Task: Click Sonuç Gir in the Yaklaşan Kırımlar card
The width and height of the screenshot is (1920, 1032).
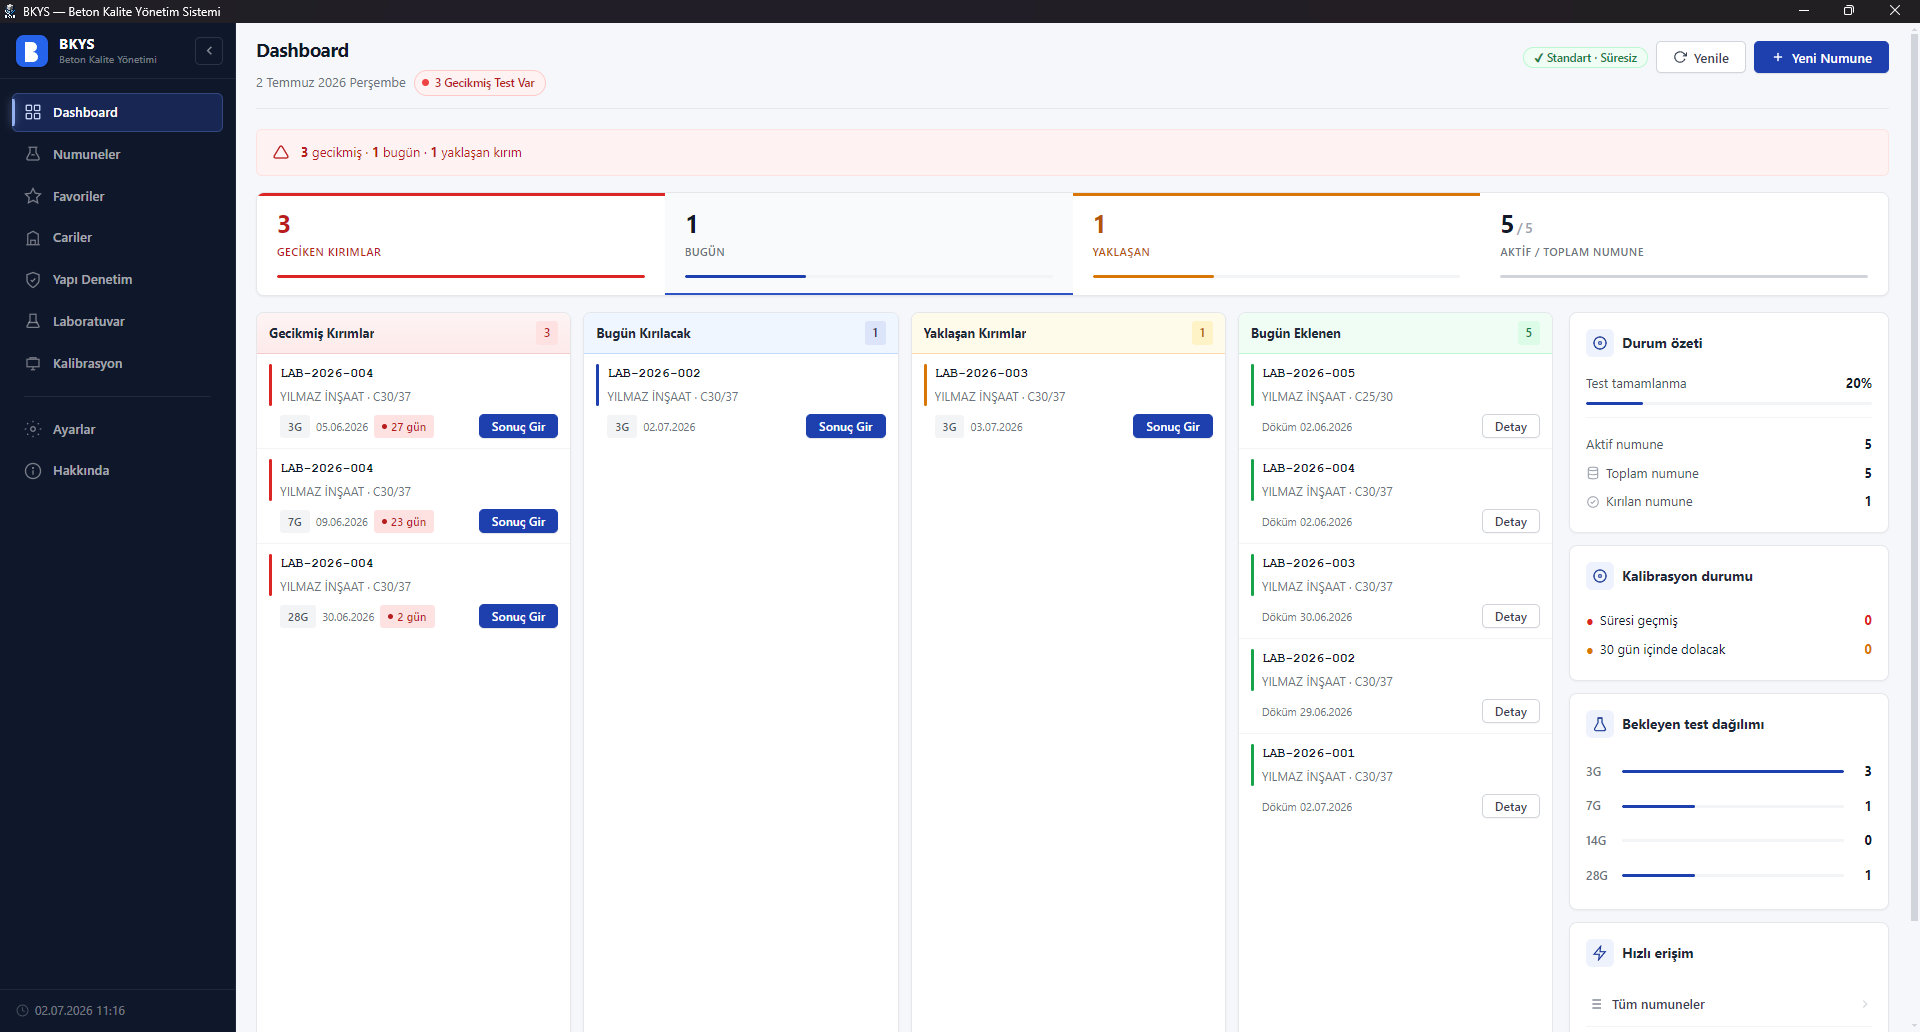Action: [1172, 427]
